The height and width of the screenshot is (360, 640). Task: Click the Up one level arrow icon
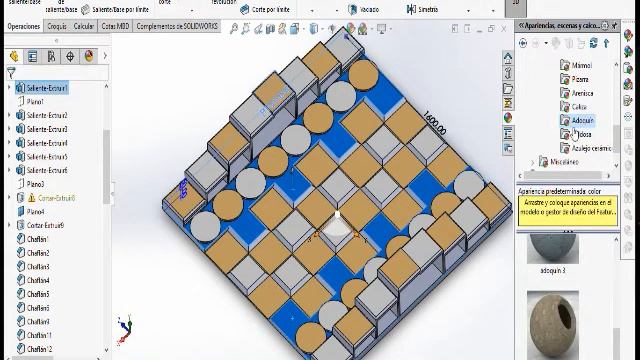click(607, 43)
